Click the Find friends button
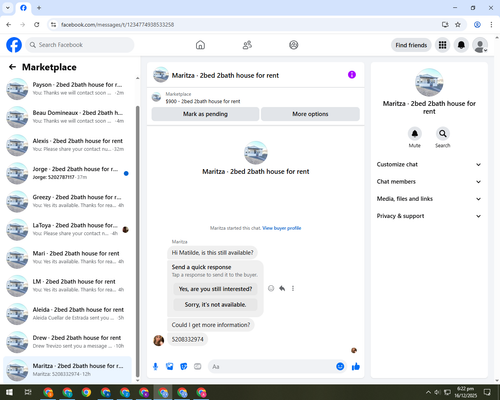The width and height of the screenshot is (500, 400). pos(411,45)
